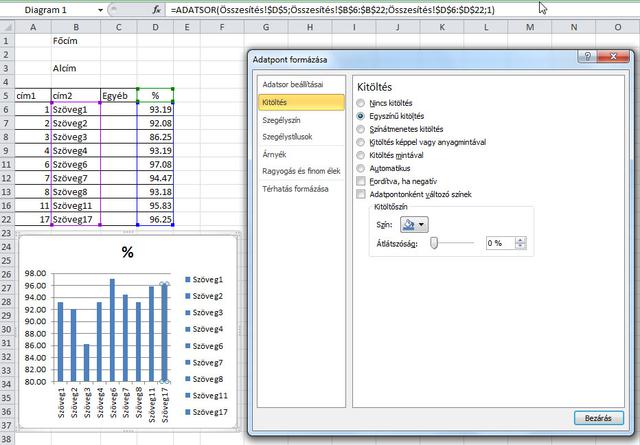Click the selected Szöveg17 bar in chart
Screen dimensions: 640x445
[164, 333]
